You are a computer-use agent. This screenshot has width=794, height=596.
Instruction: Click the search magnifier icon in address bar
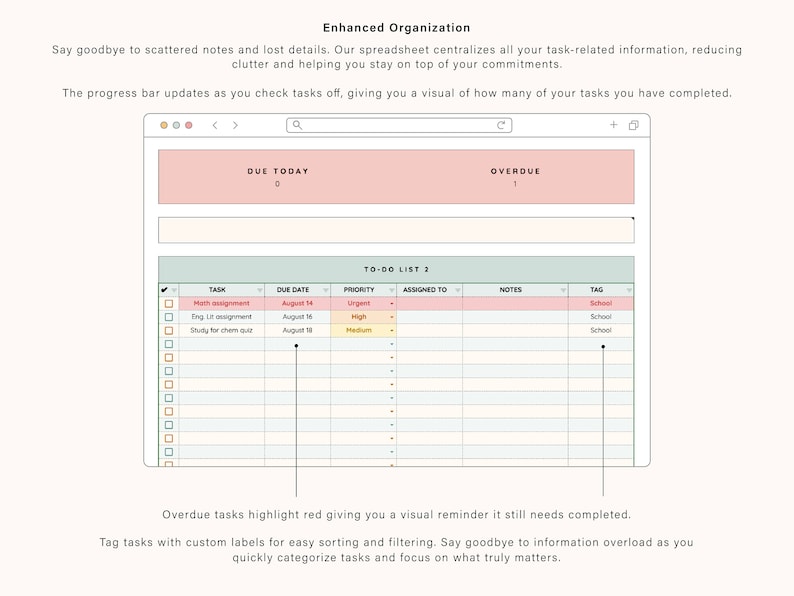[x=297, y=125]
